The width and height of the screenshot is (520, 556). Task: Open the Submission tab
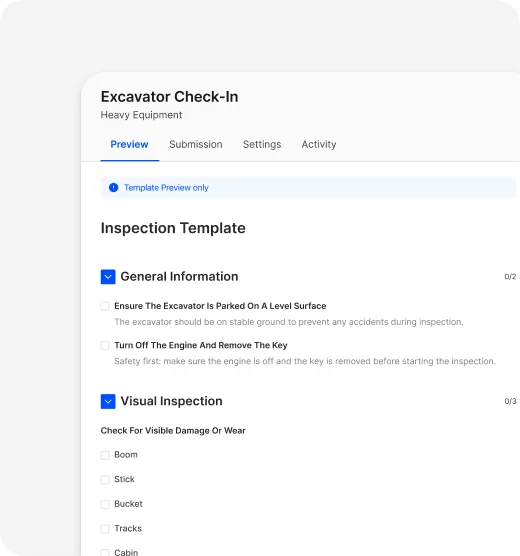click(x=196, y=144)
